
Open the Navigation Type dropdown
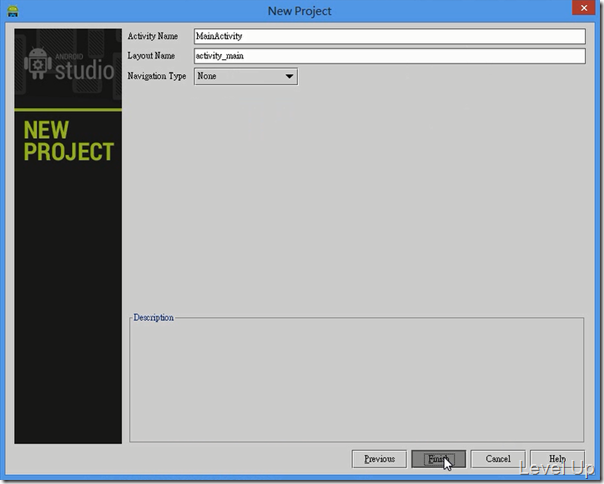click(x=246, y=76)
